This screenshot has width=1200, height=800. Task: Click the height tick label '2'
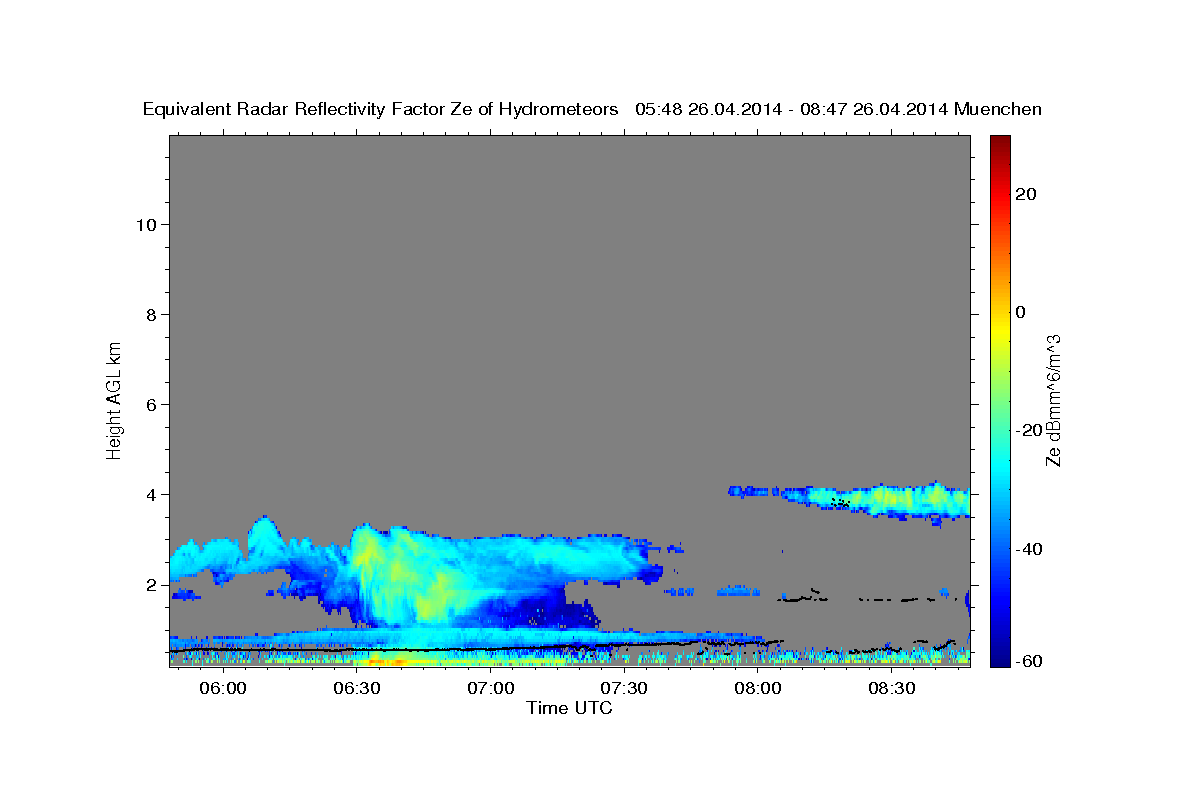coord(151,584)
